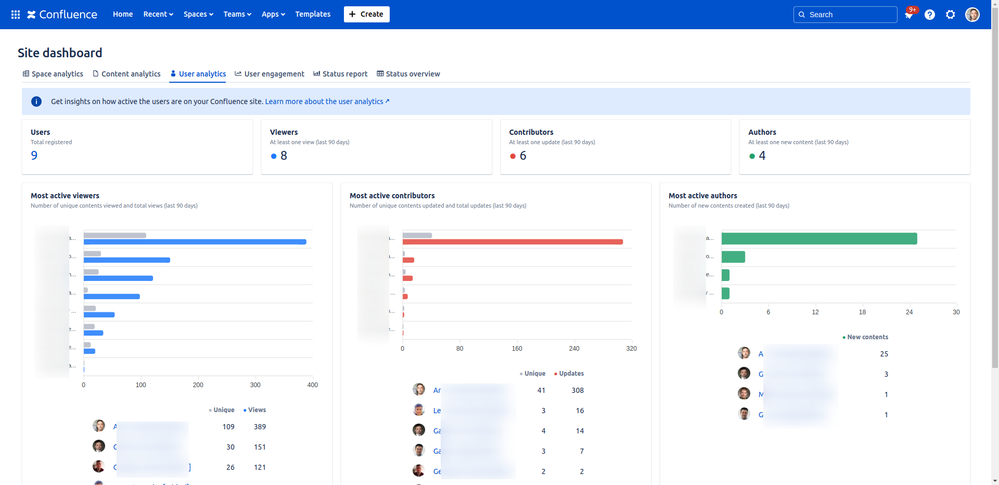This screenshot has width=999, height=485.
Task: Open the user profile avatar menu
Action: [x=972, y=15]
